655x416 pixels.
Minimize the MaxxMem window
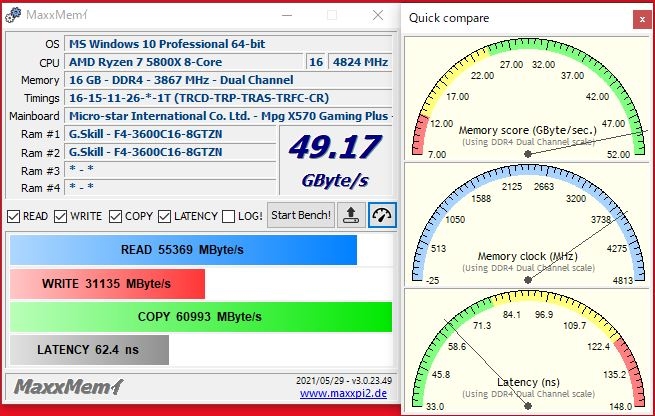(x=287, y=15)
